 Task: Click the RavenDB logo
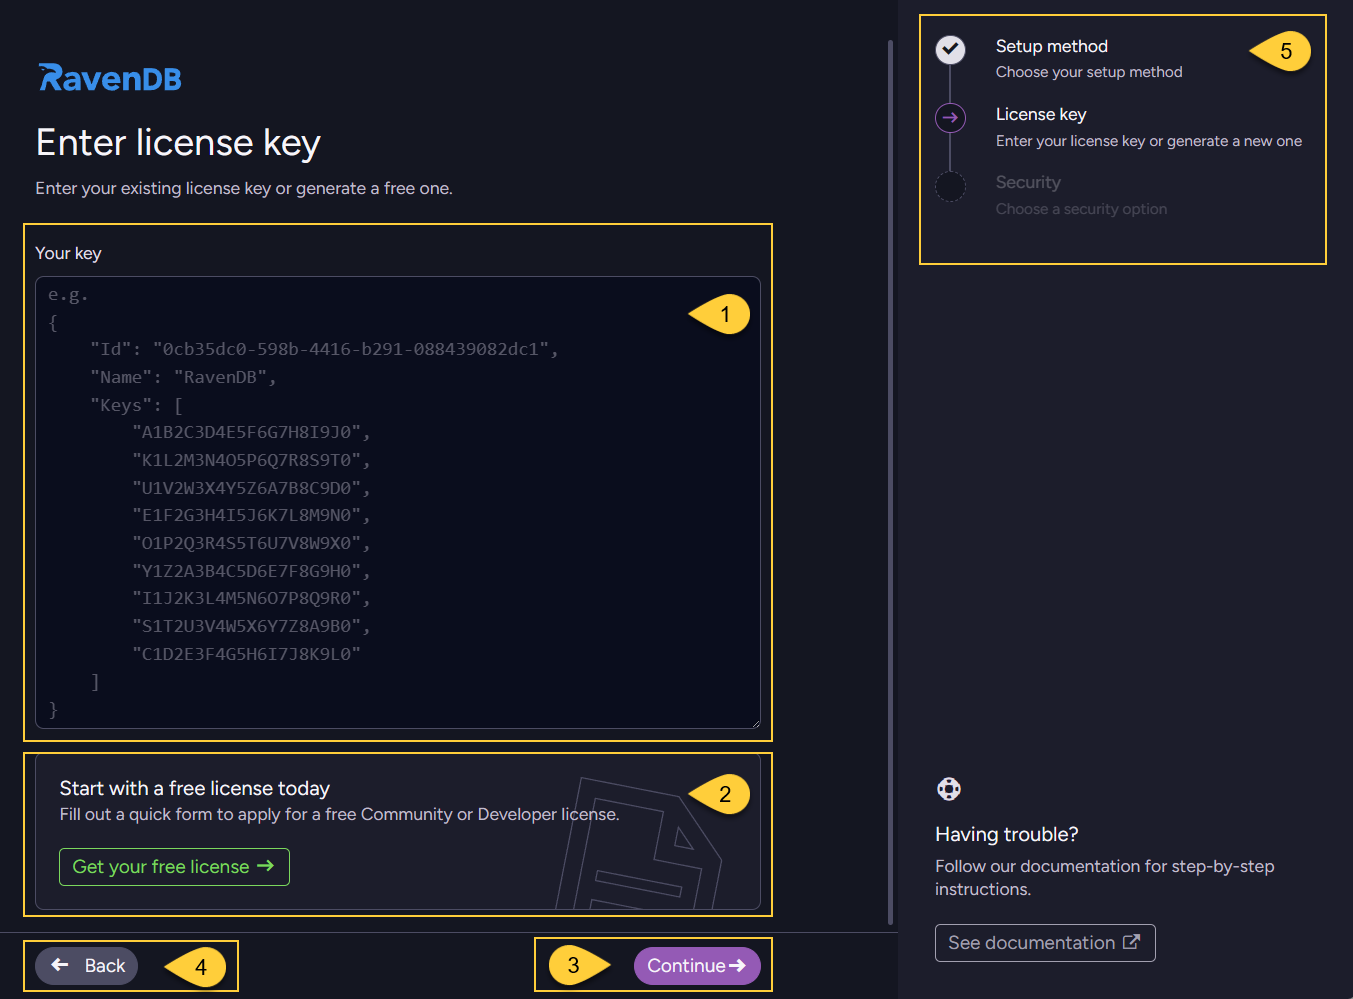110,78
